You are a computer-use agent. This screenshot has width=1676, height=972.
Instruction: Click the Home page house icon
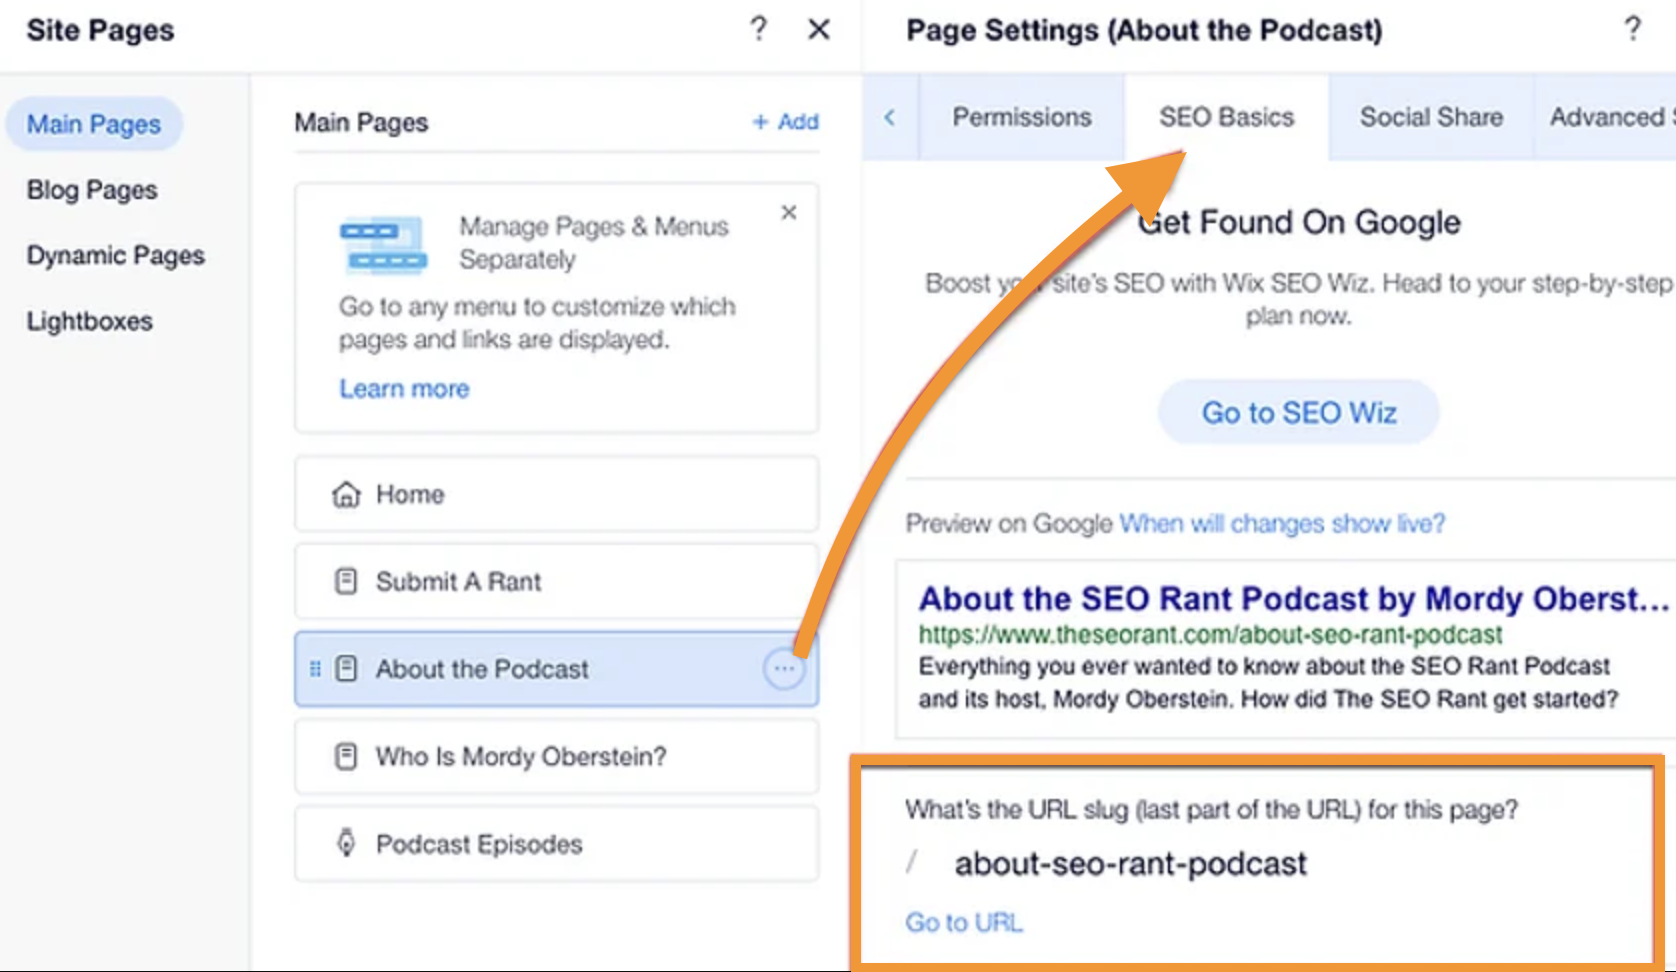(x=346, y=494)
